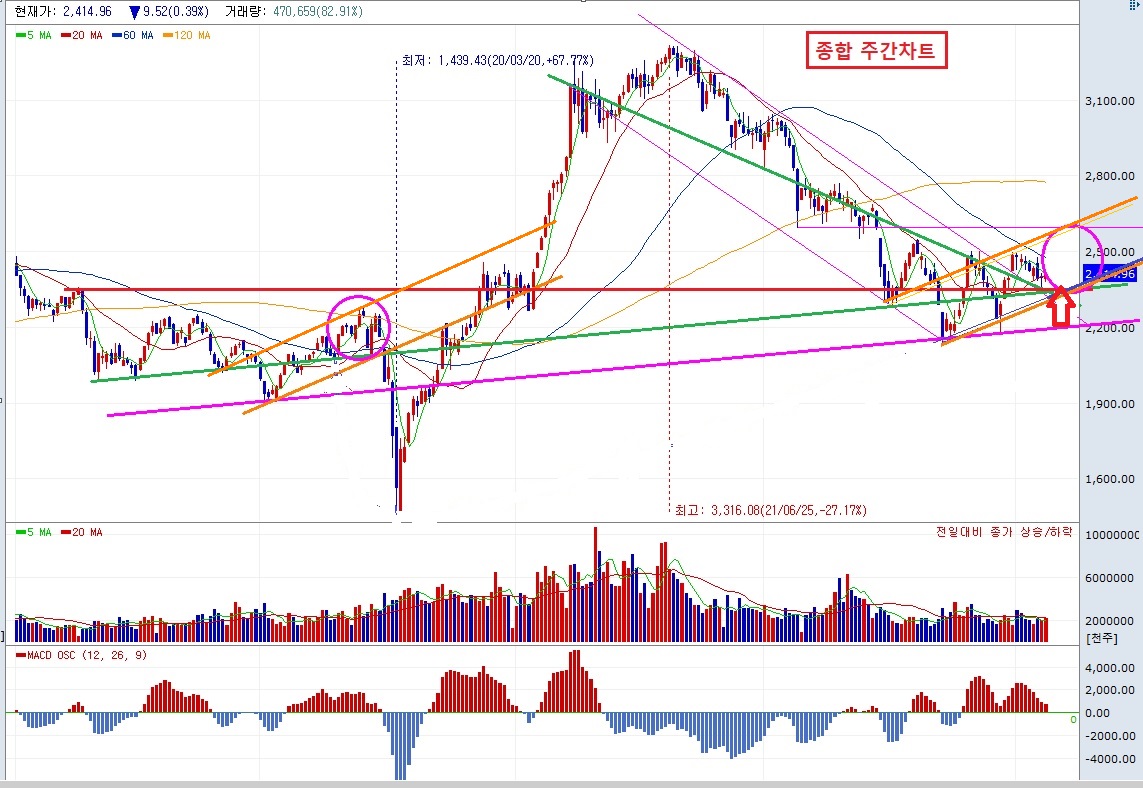This screenshot has width=1143, height=788.
Task: Select the 5 MA legend in price chart
Action: coord(34,35)
